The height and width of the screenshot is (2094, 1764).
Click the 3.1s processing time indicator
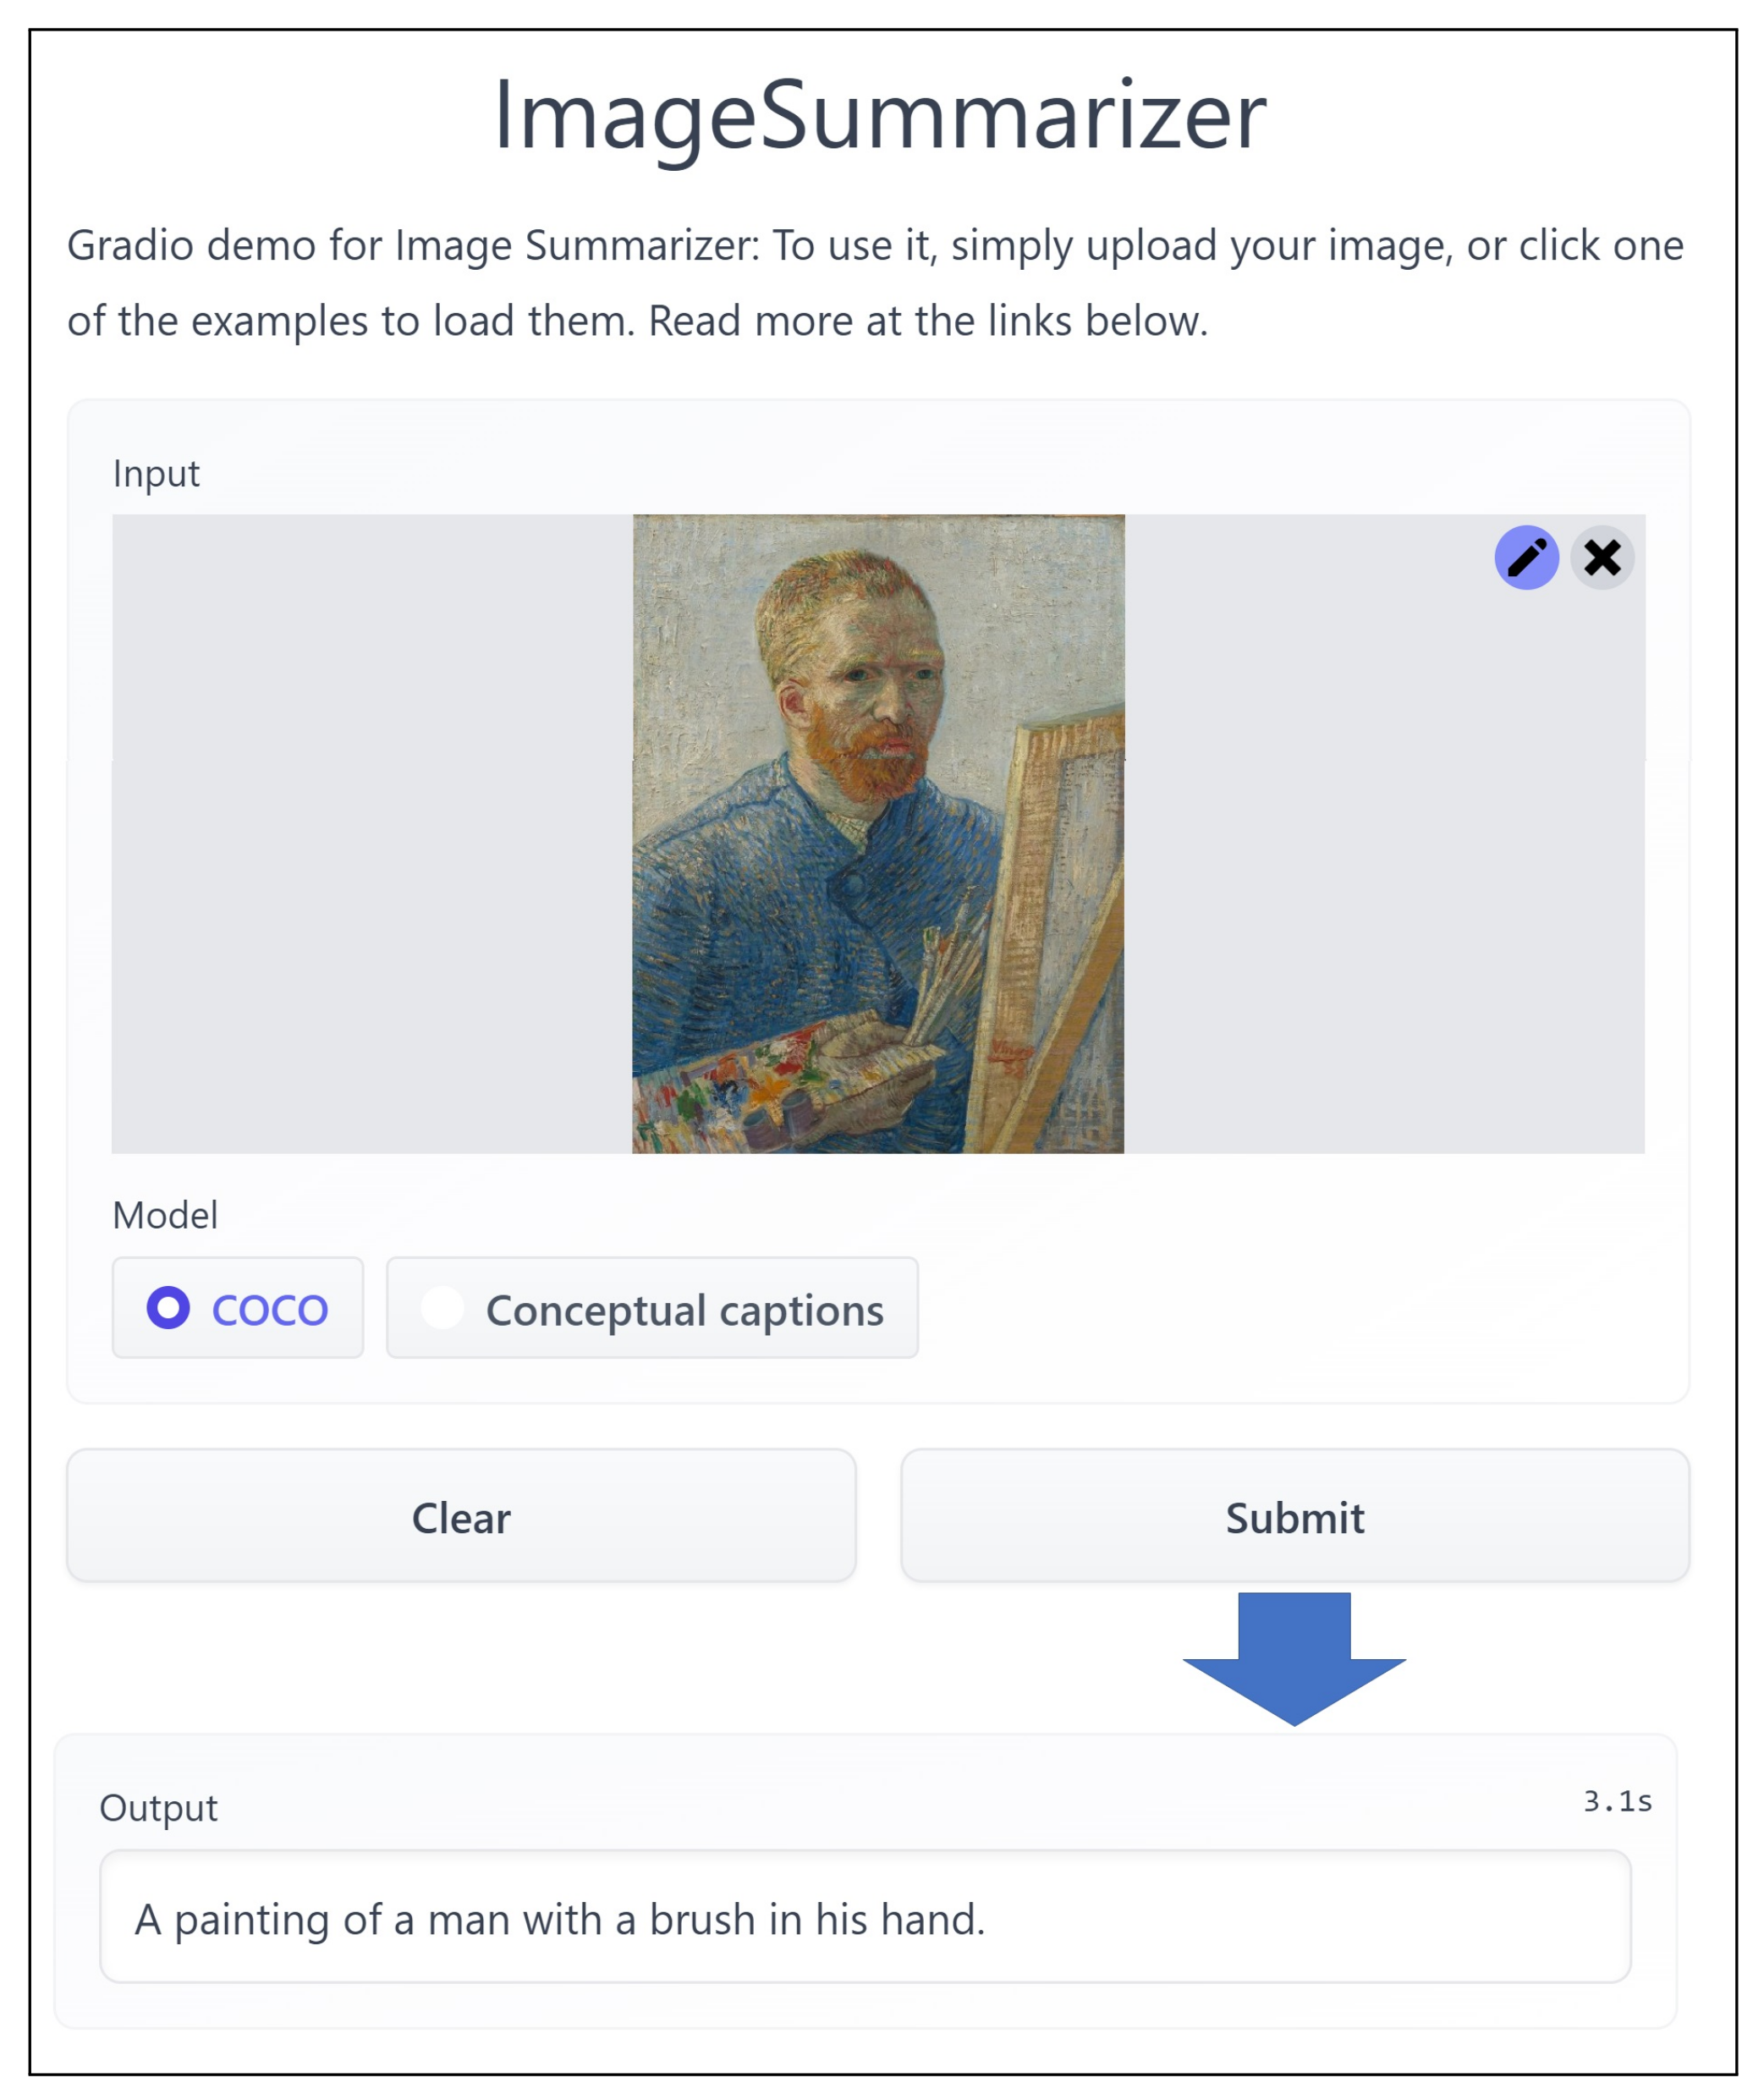click(x=1616, y=1801)
